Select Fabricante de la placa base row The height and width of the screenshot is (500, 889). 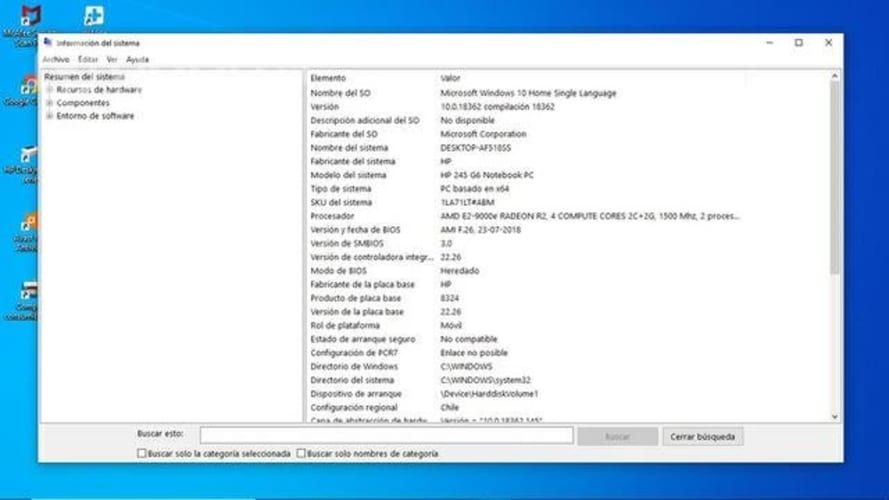coord(569,284)
